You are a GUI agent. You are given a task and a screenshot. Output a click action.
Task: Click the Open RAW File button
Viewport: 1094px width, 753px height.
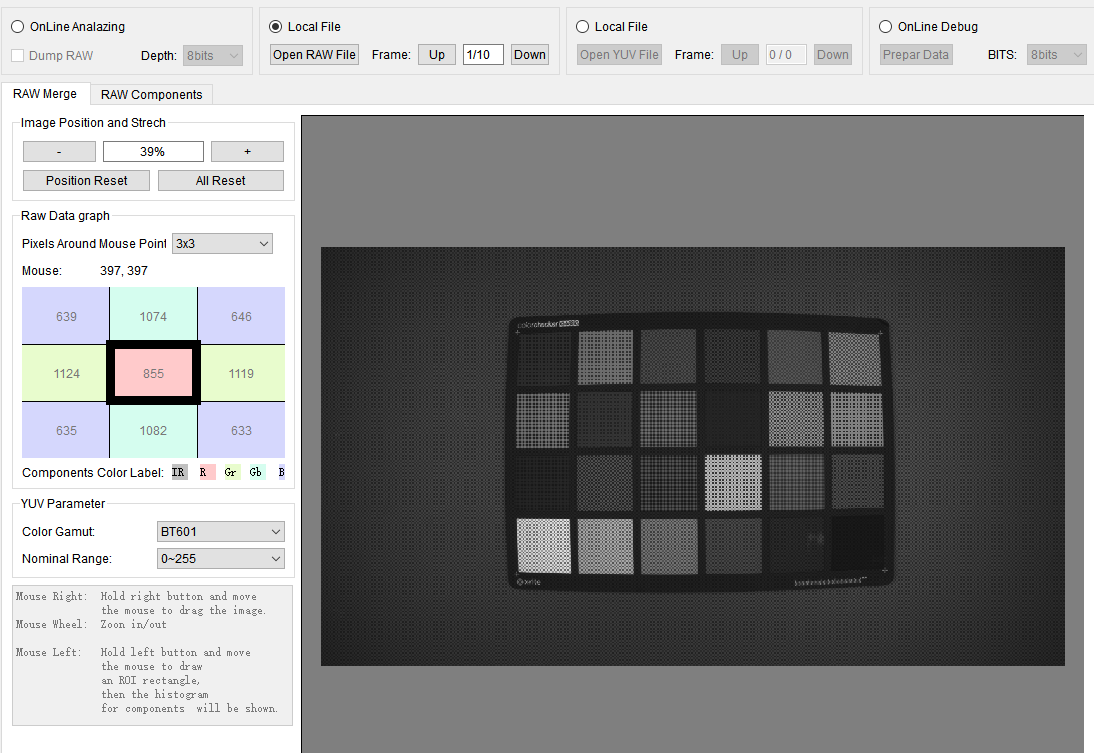click(315, 55)
